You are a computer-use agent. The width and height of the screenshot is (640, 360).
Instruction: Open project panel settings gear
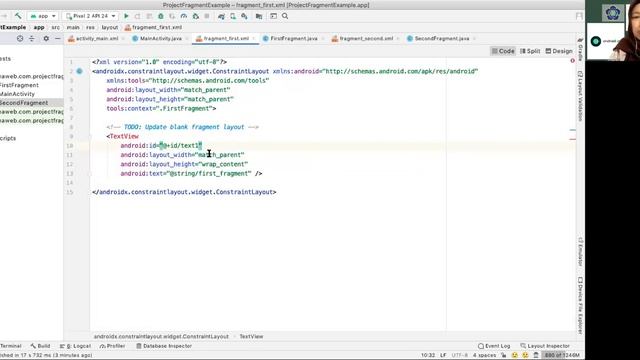[x=46, y=38]
